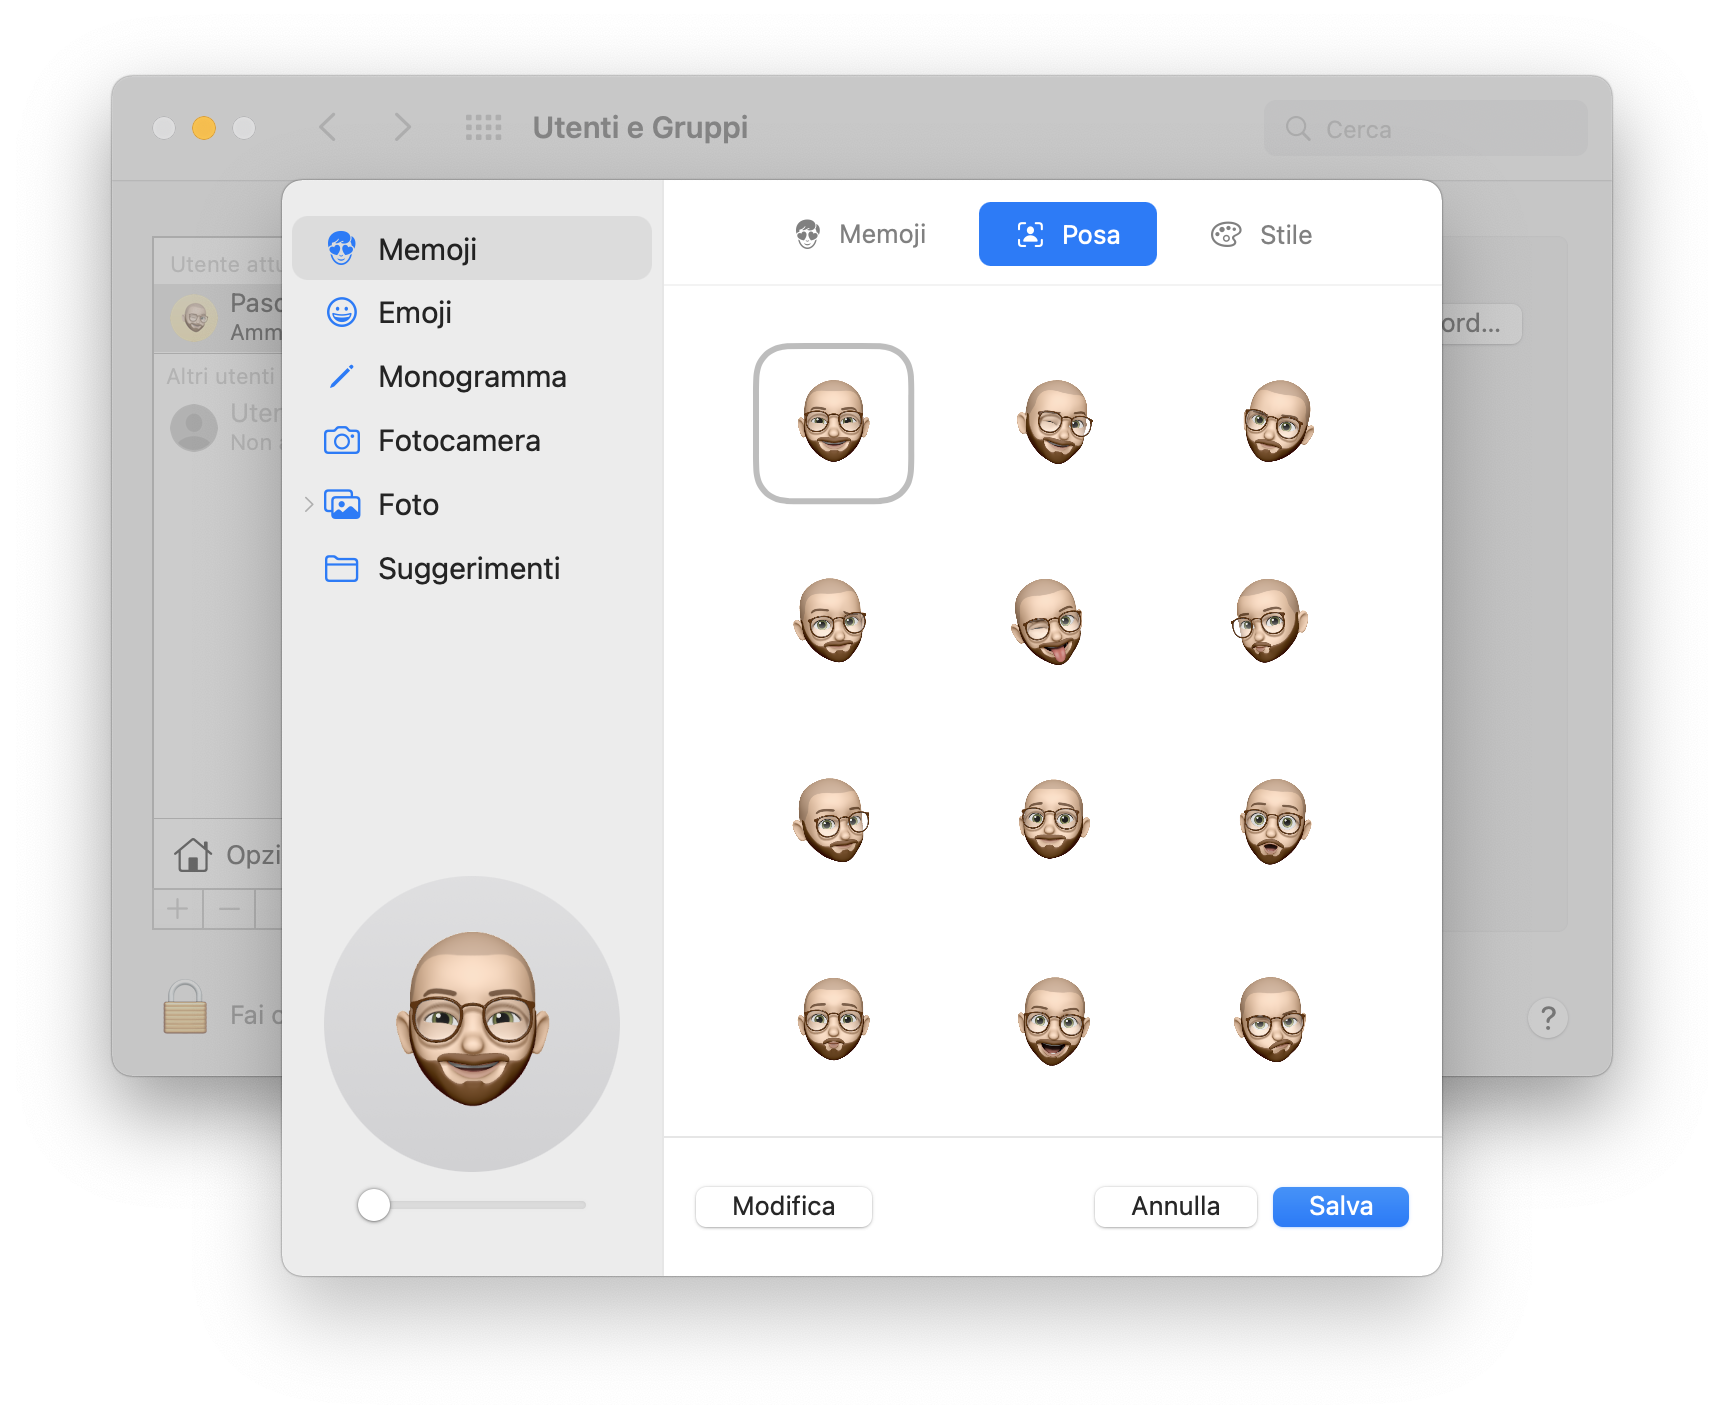Browse the Suggerimenti folder
Viewport: 1724px width, 1424px height.
469,569
